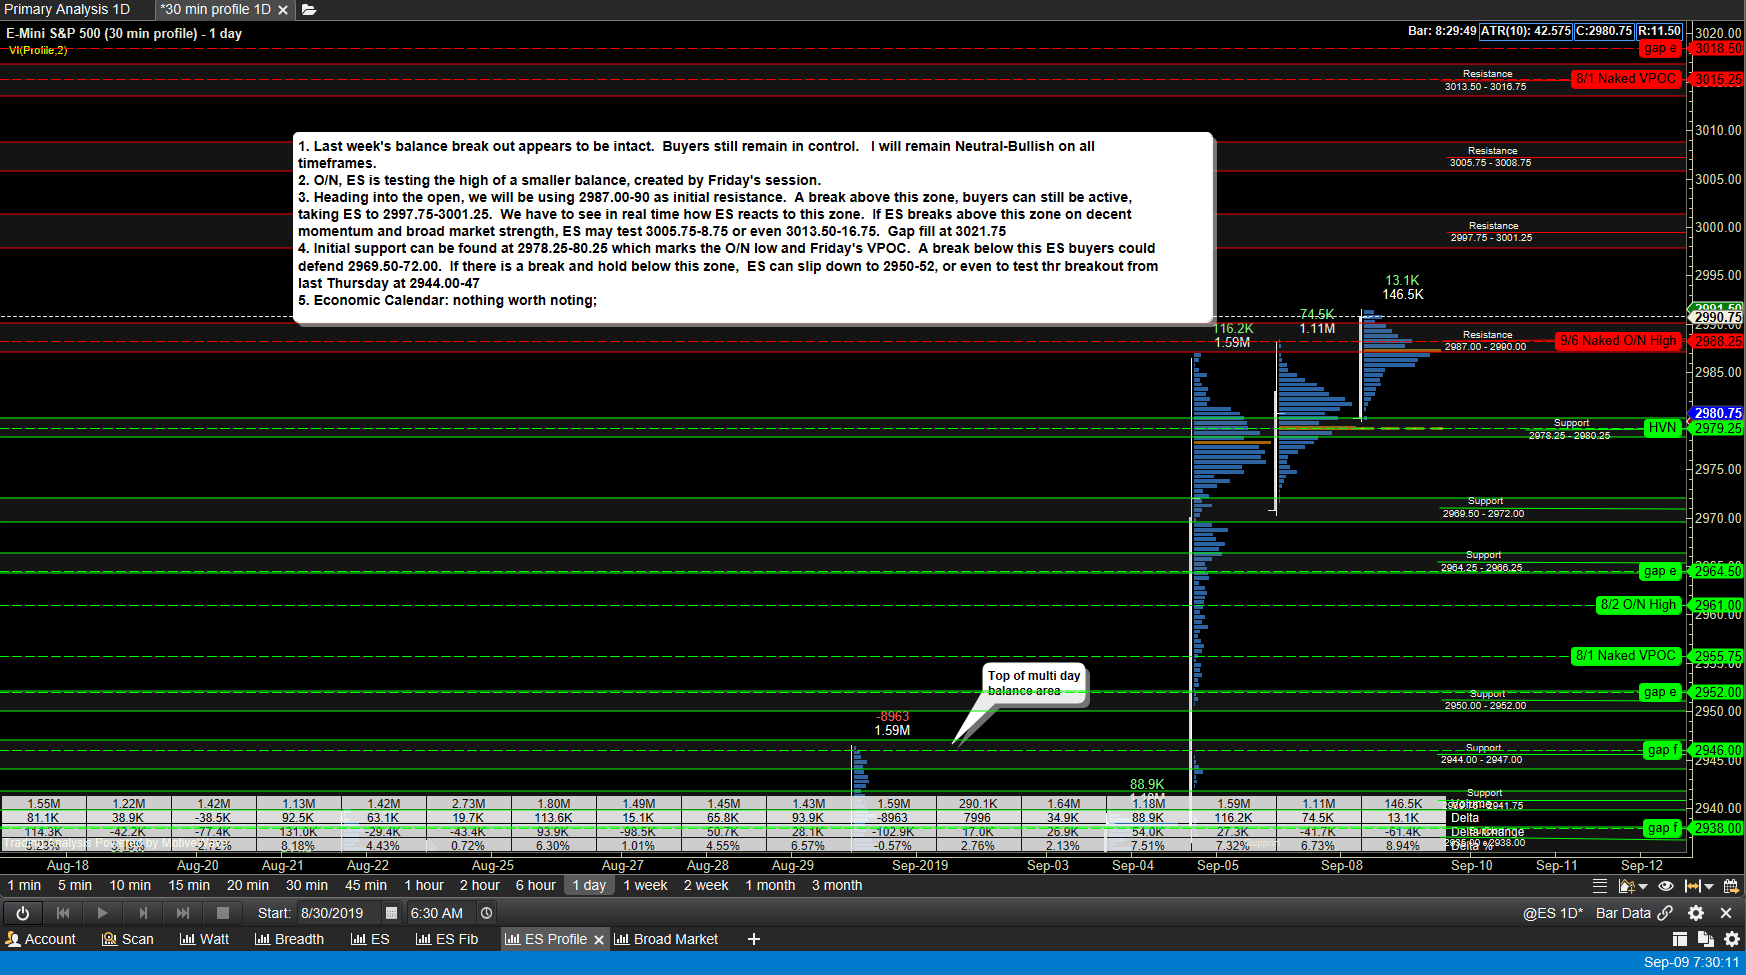Select the 20 min timeframe
1746x975 pixels.
point(248,885)
